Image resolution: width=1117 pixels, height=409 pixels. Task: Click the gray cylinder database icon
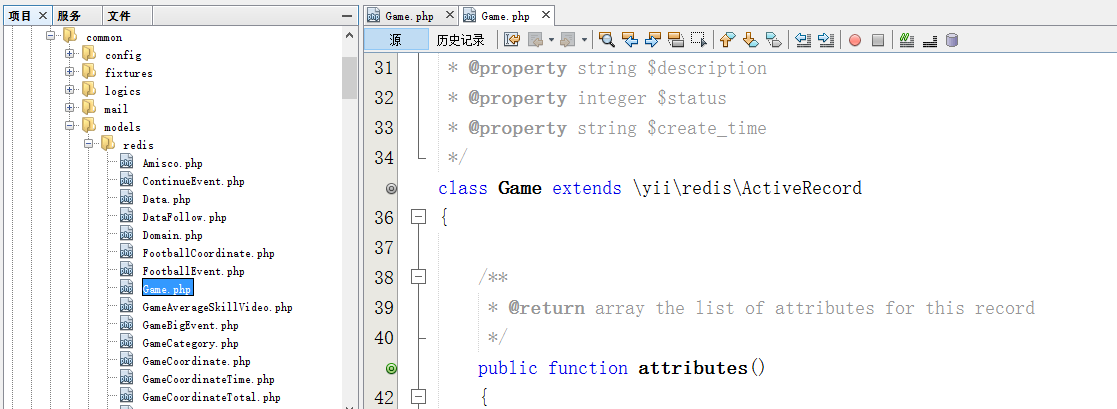pyautogui.click(x=952, y=41)
